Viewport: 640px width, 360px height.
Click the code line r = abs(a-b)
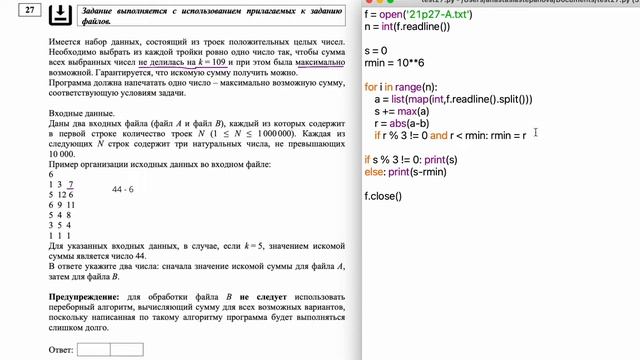coord(402,124)
